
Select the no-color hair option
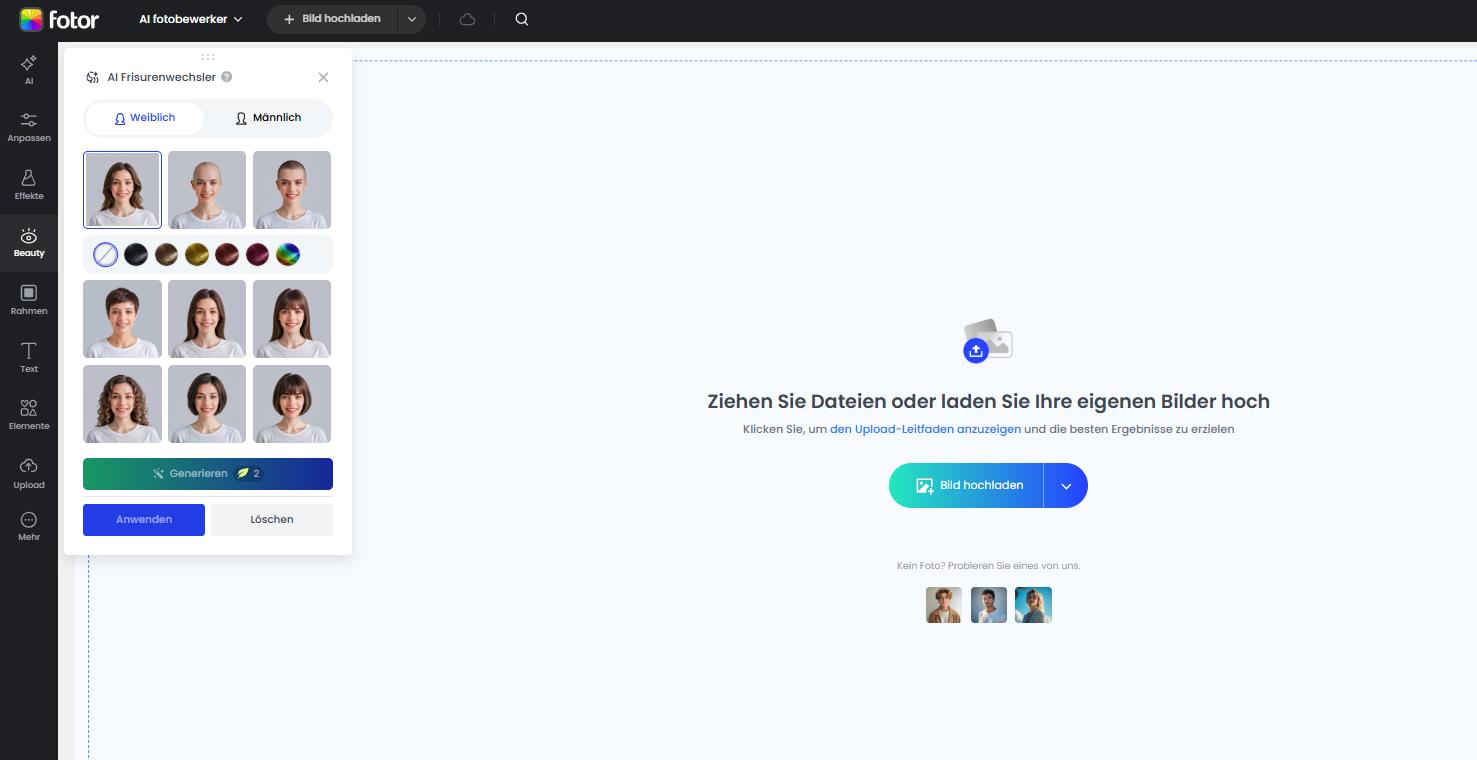click(x=106, y=255)
